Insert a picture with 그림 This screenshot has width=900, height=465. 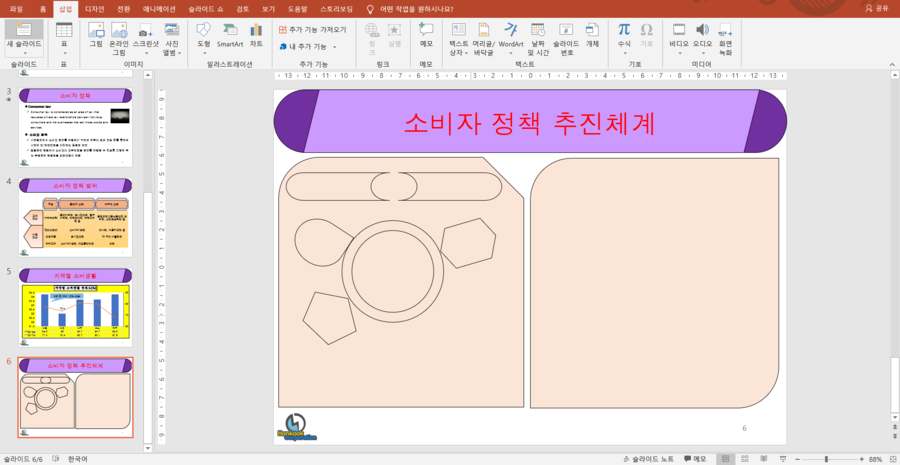tap(96, 34)
